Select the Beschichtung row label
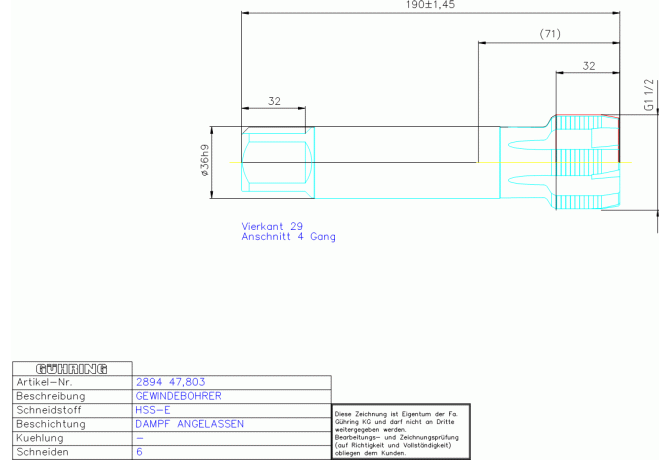This screenshot has width=670, height=460. tap(48, 424)
